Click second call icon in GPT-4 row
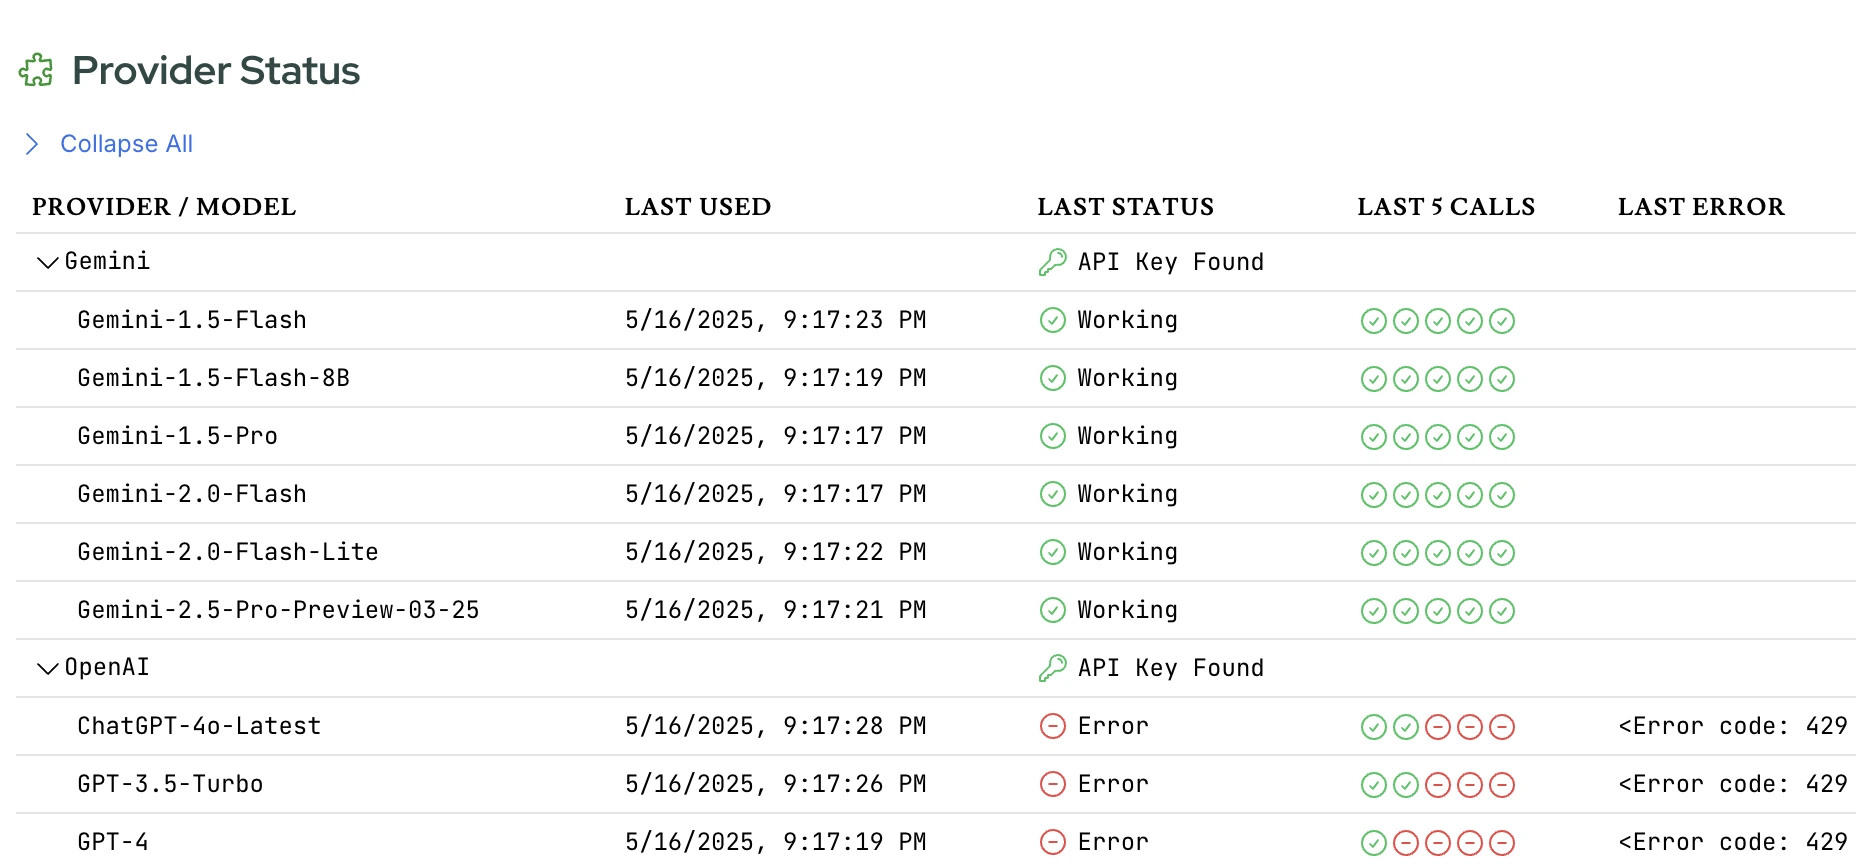This screenshot has height=868, width=1856. pos(1406,843)
